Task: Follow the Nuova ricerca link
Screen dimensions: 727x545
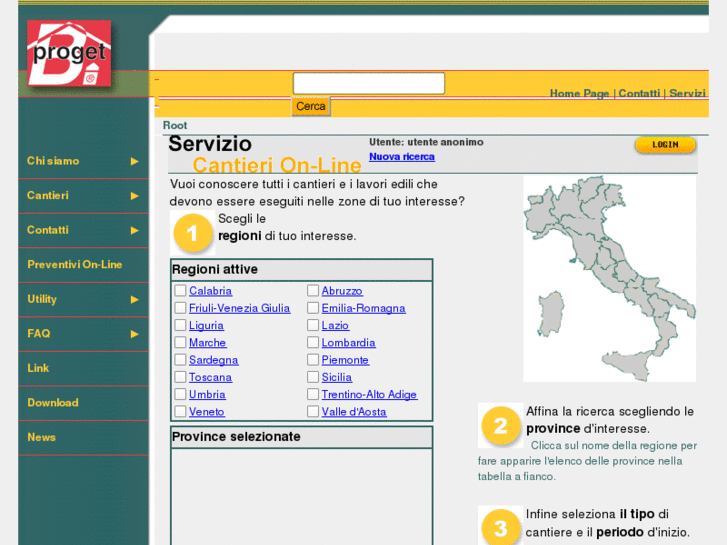Action: pyautogui.click(x=402, y=157)
